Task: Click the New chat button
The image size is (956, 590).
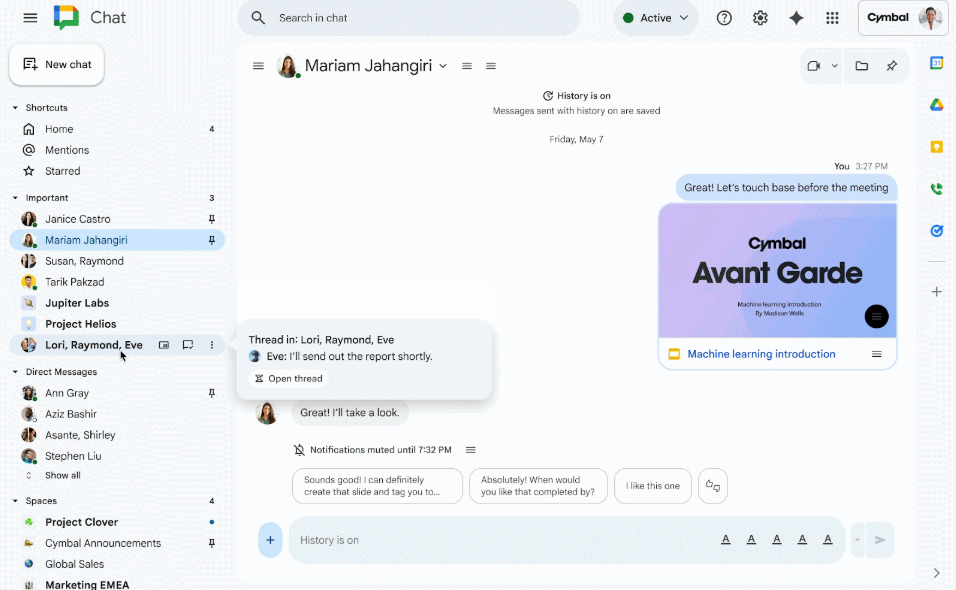Action: (57, 65)
